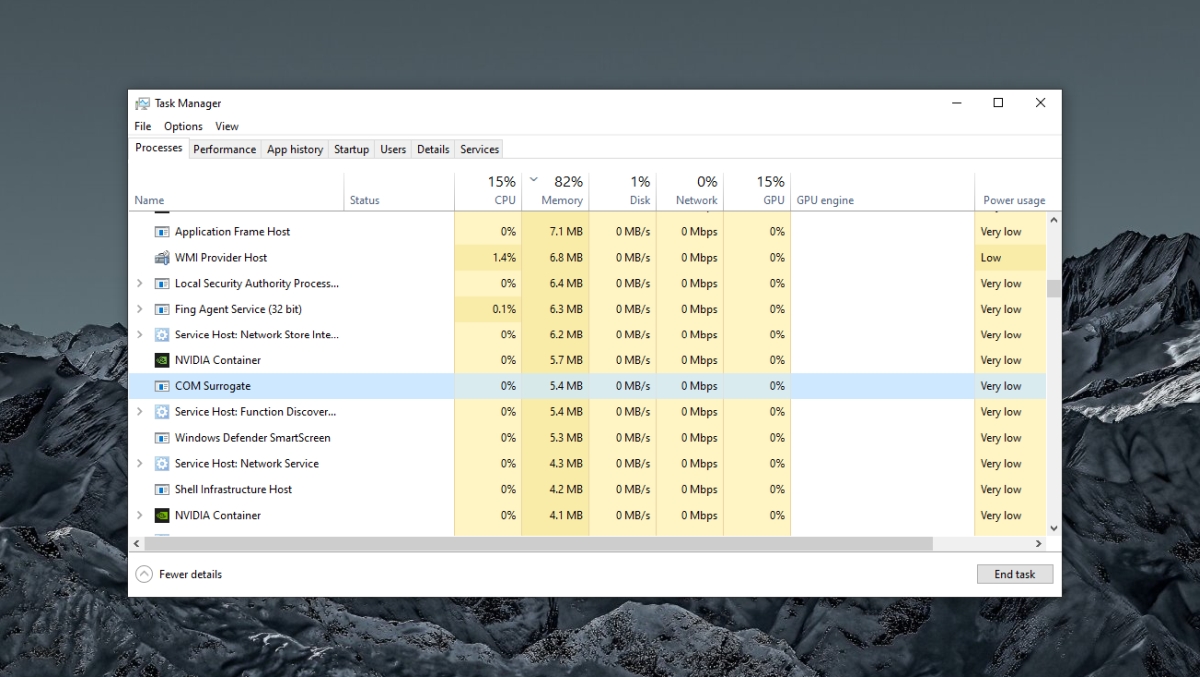Click the Windows Defender SmartScreen icon
This screenshot has width=1200, height=677.
point(162,438)
